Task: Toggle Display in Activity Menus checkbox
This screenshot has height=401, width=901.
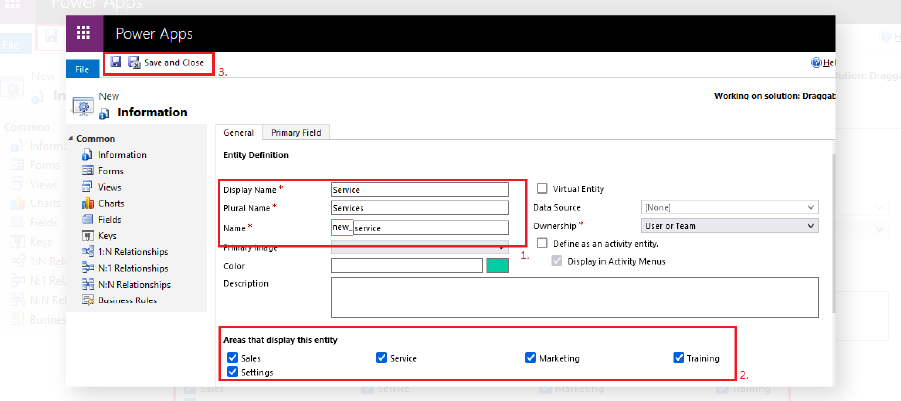Action: pyautogui.click(x=557, y=261)
